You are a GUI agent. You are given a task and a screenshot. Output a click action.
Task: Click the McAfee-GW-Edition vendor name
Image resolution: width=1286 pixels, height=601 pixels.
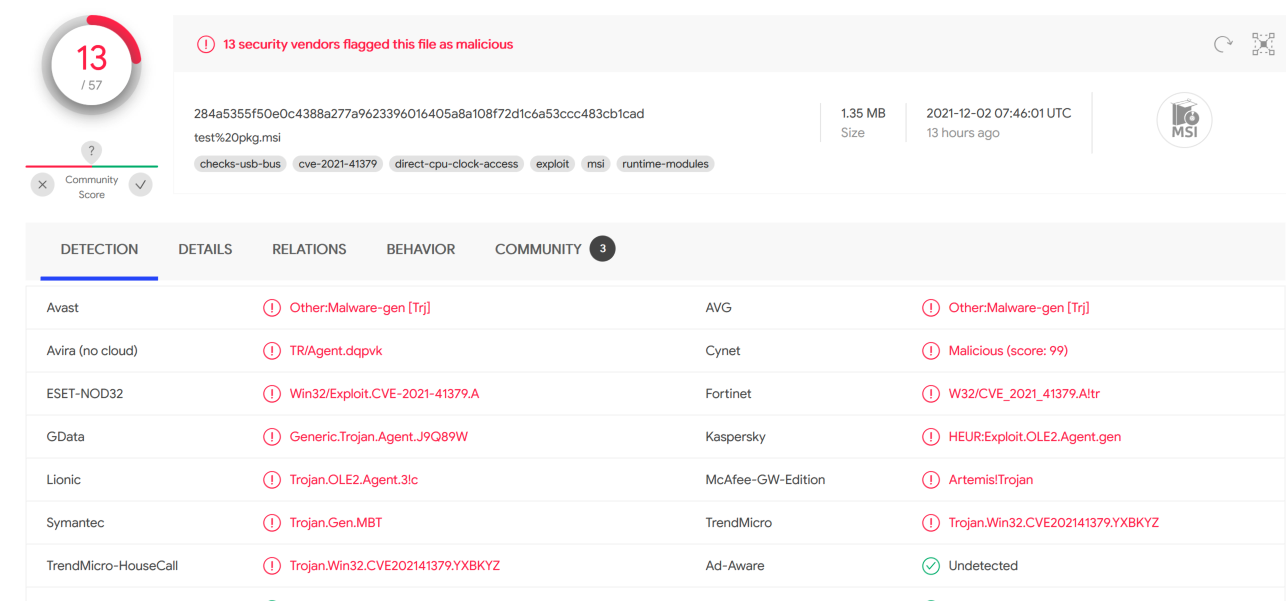pyautogui.click(x=765, y=480)
